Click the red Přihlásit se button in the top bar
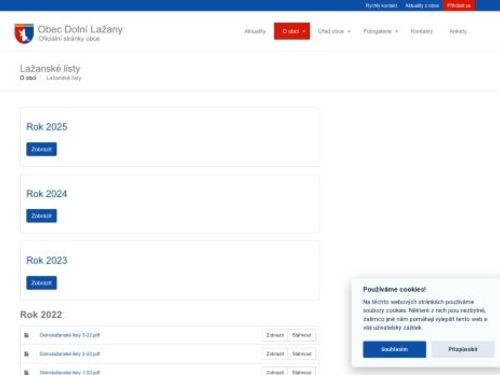 [459, 6]
